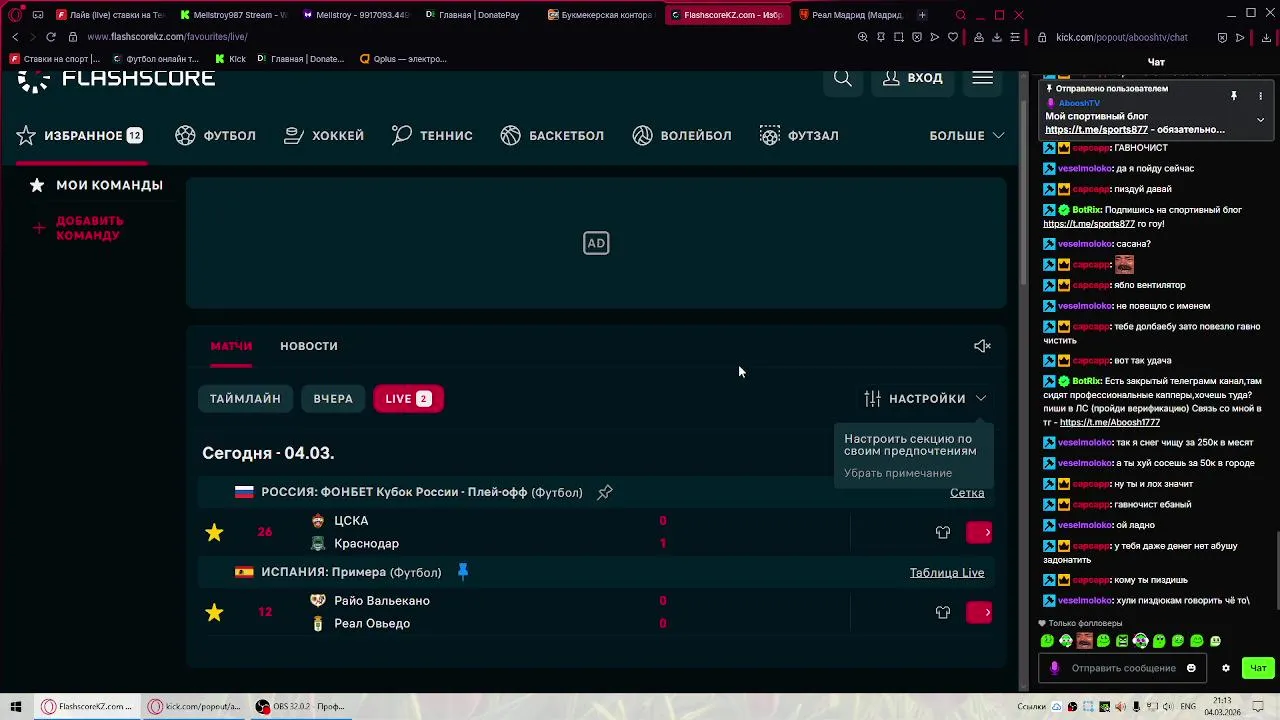Image resolution: width=1280 pixels, height=720 pixels.
Task: Open ИЗБРАННОЕ favourites section
Action: [80, 136]
